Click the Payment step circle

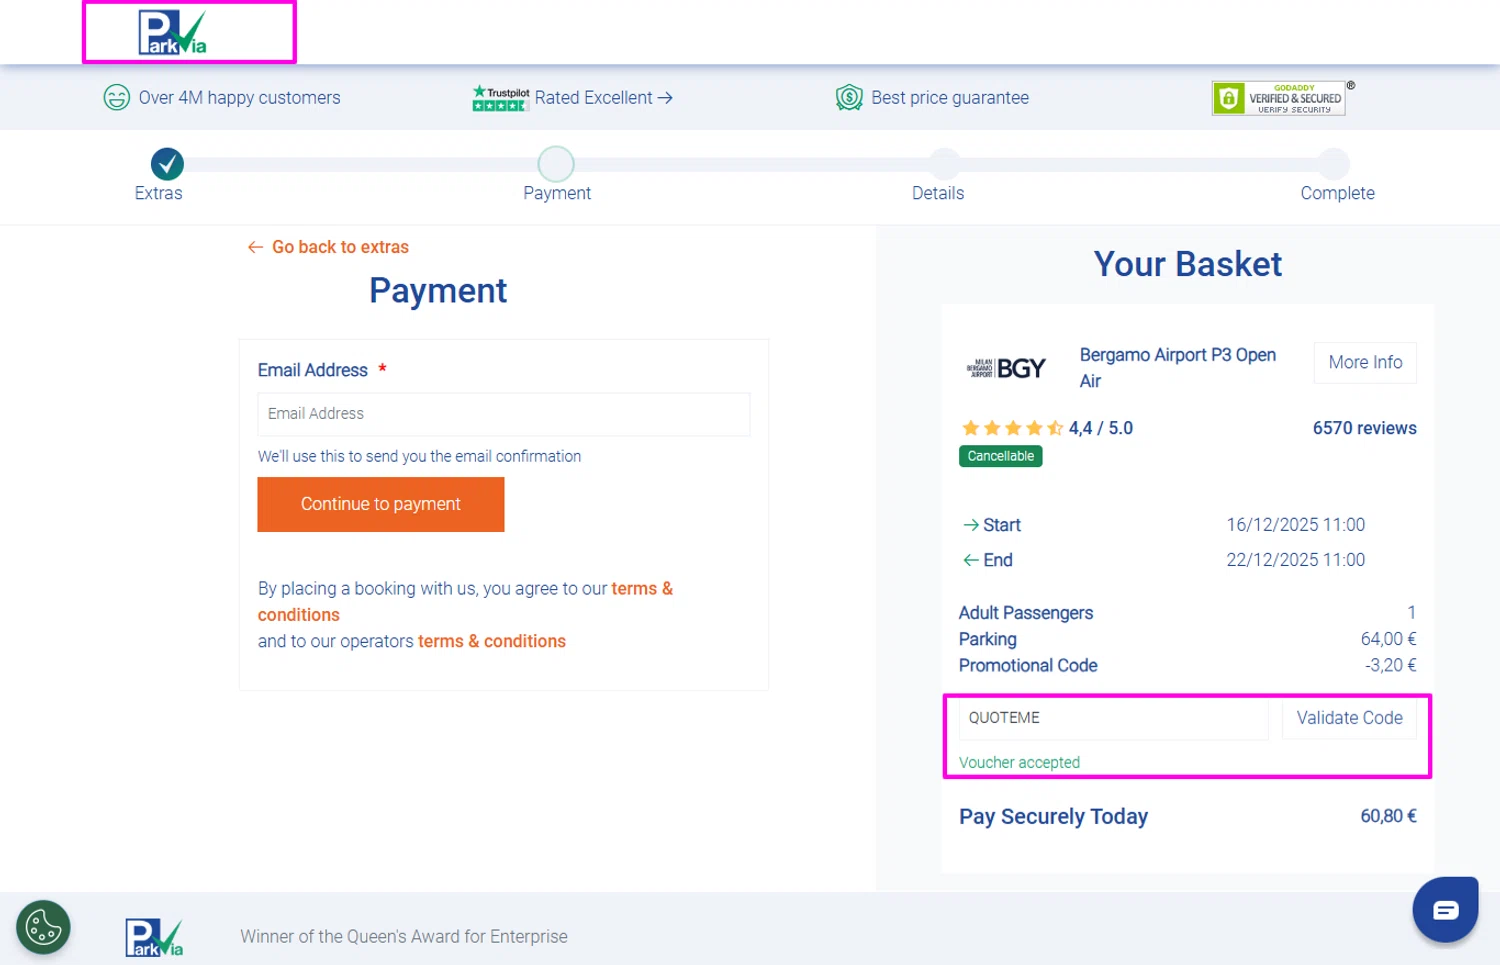[556, 163]
